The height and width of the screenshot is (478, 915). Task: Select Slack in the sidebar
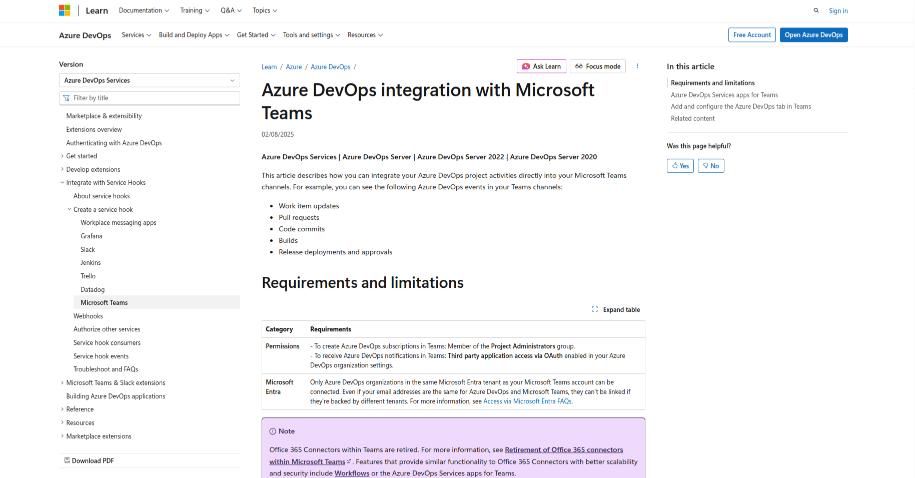point(88,249)
